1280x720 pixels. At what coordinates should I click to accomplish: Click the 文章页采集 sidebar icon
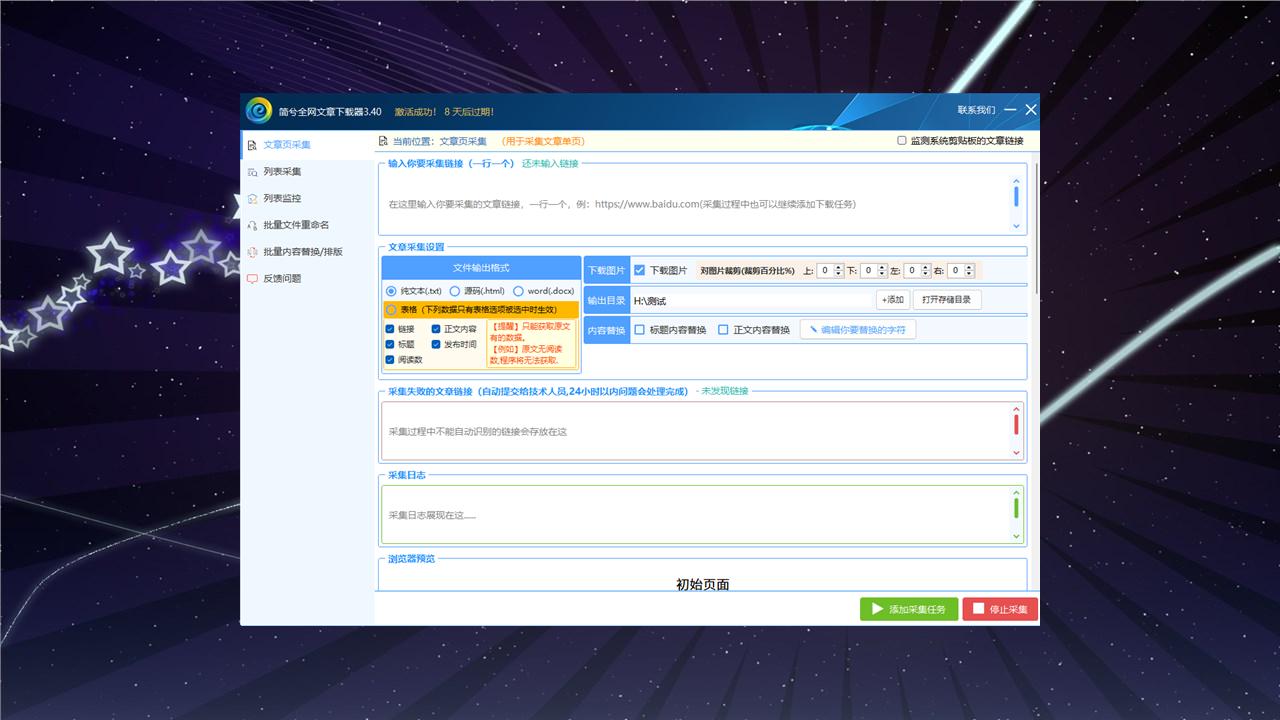click(252, 145)
